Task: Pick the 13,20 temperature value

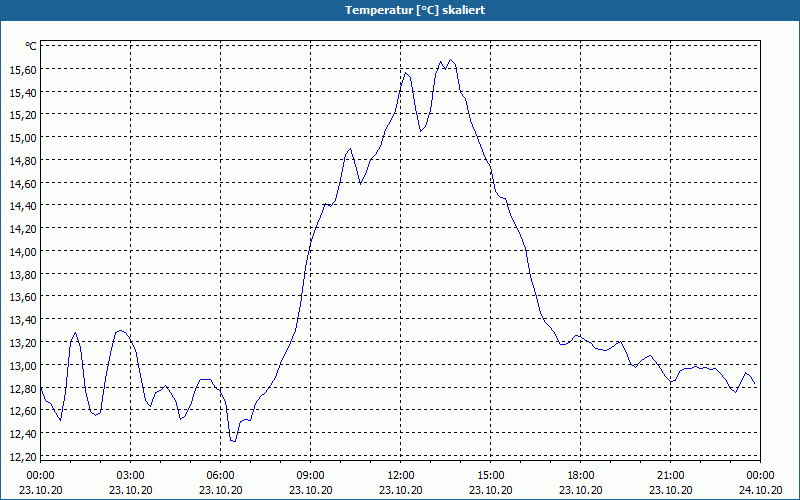Action: pos(23,342)
